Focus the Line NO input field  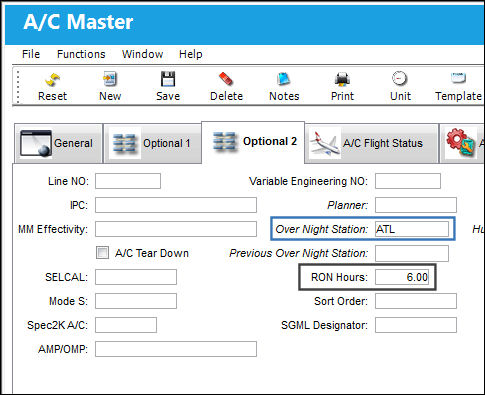click(x=128, y=181)
